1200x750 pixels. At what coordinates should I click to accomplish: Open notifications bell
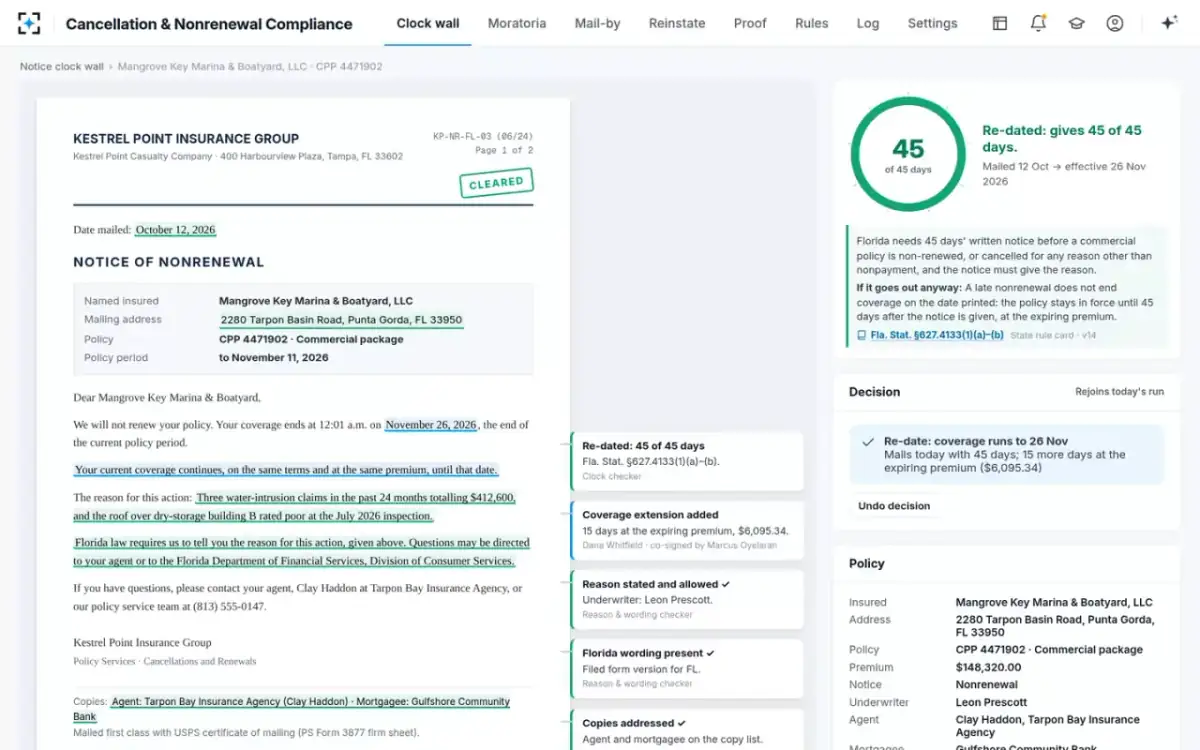click(x=1038, y=23)
